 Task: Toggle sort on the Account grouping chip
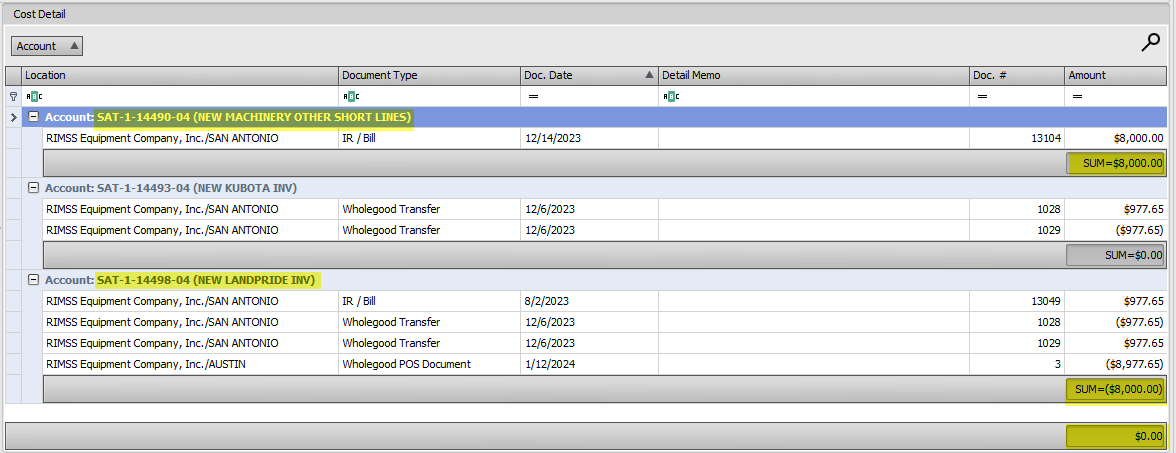[x=47, y=46]
